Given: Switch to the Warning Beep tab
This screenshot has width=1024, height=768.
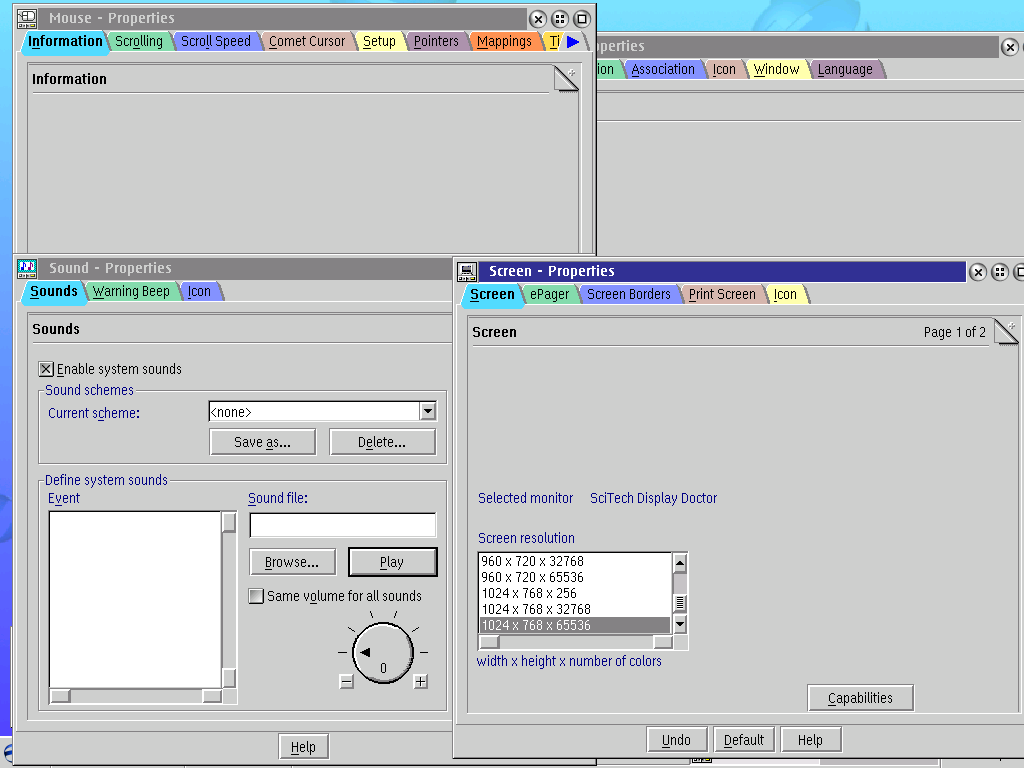Looking at the screenshot, I should (x=131, y=291).
